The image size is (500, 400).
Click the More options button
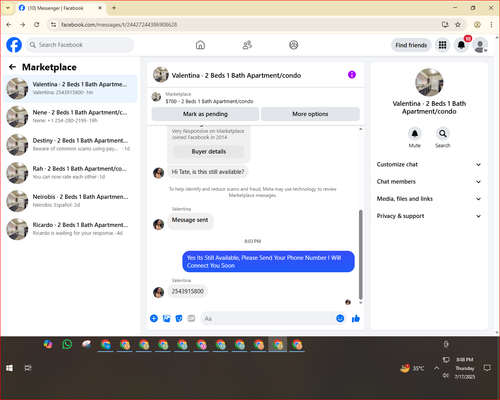(310, 114)
